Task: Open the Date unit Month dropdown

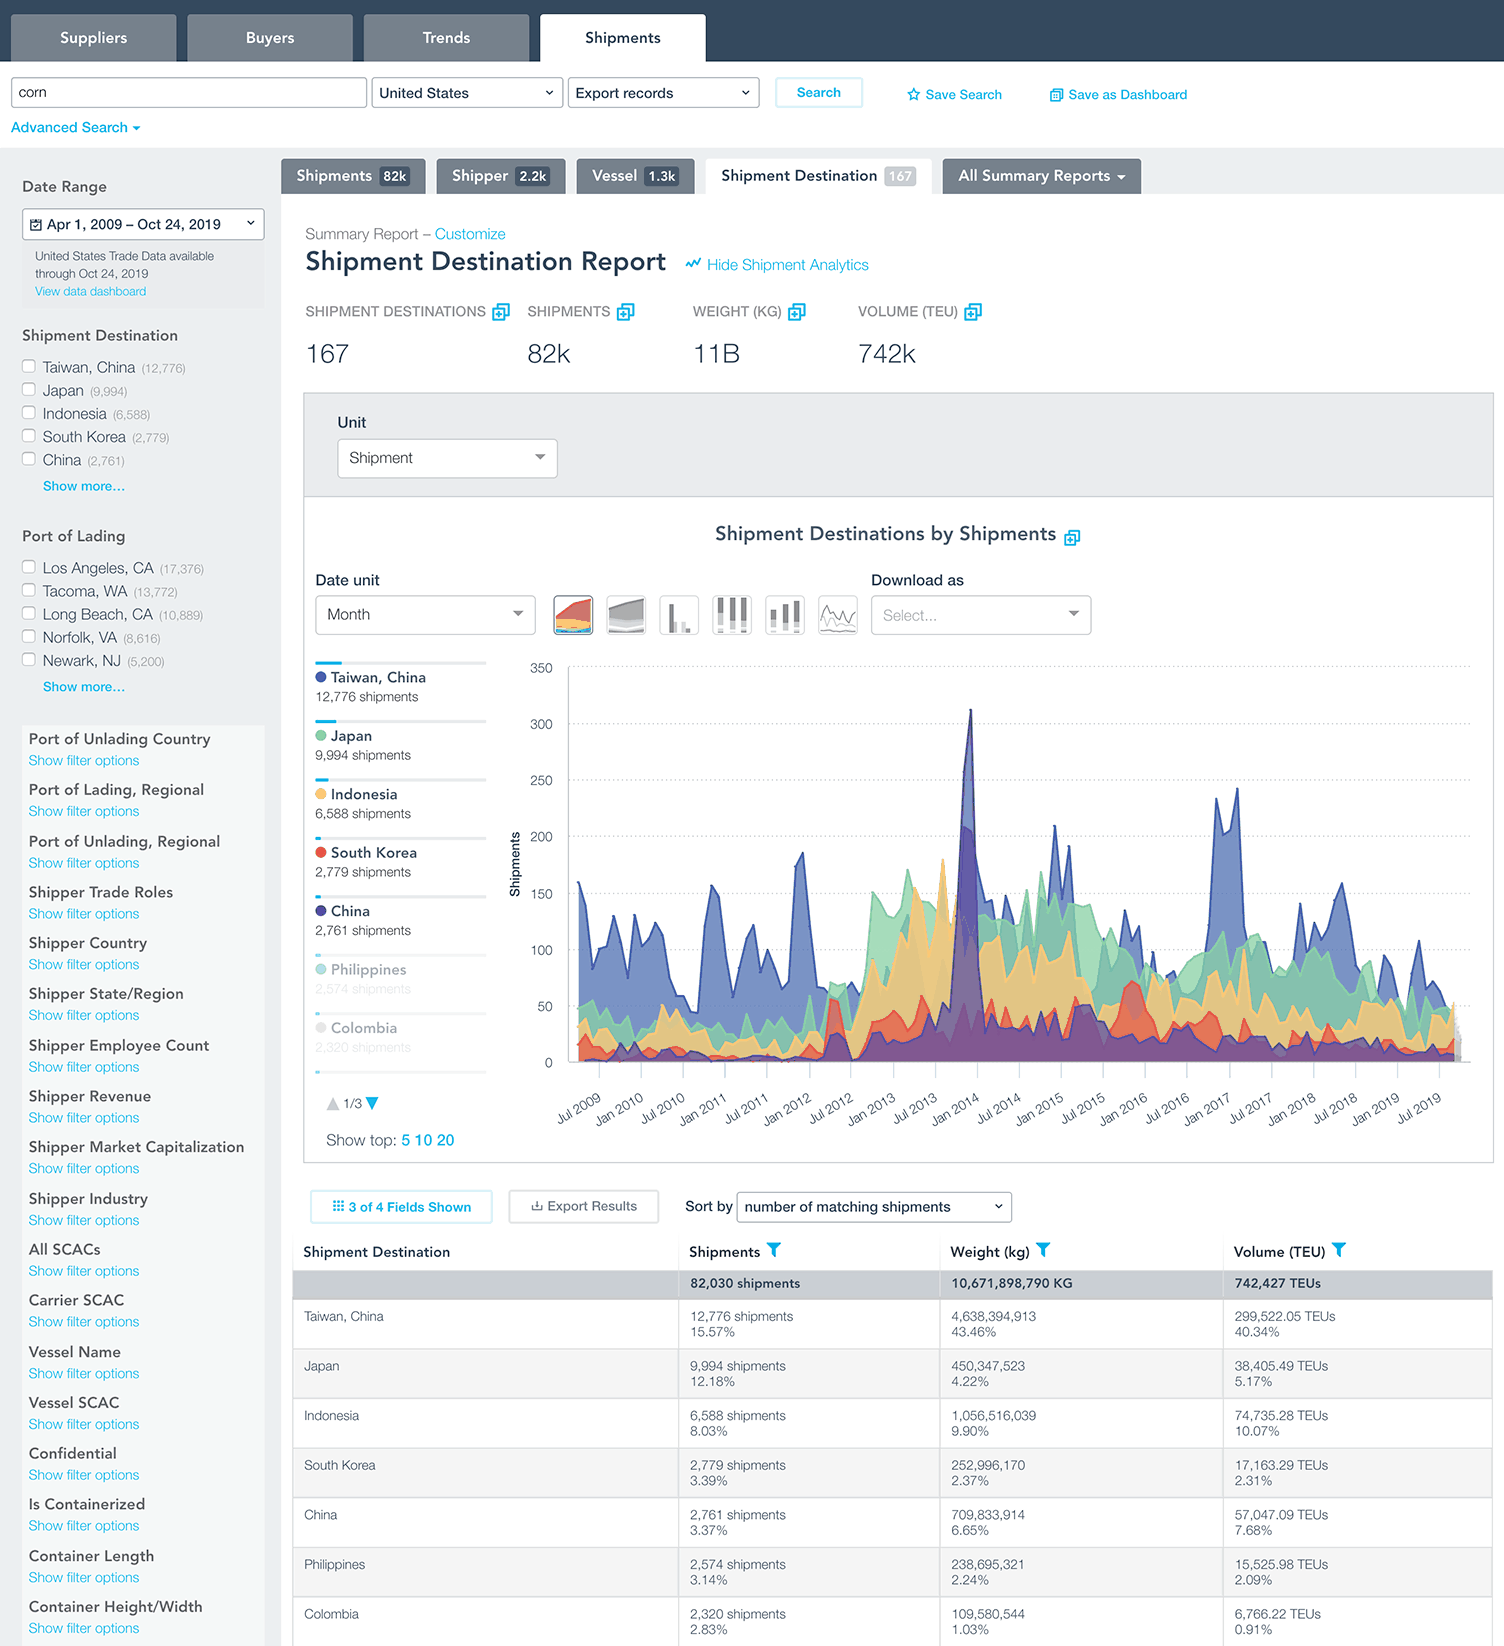Action: pyautogui.click(x=425, y=615)
